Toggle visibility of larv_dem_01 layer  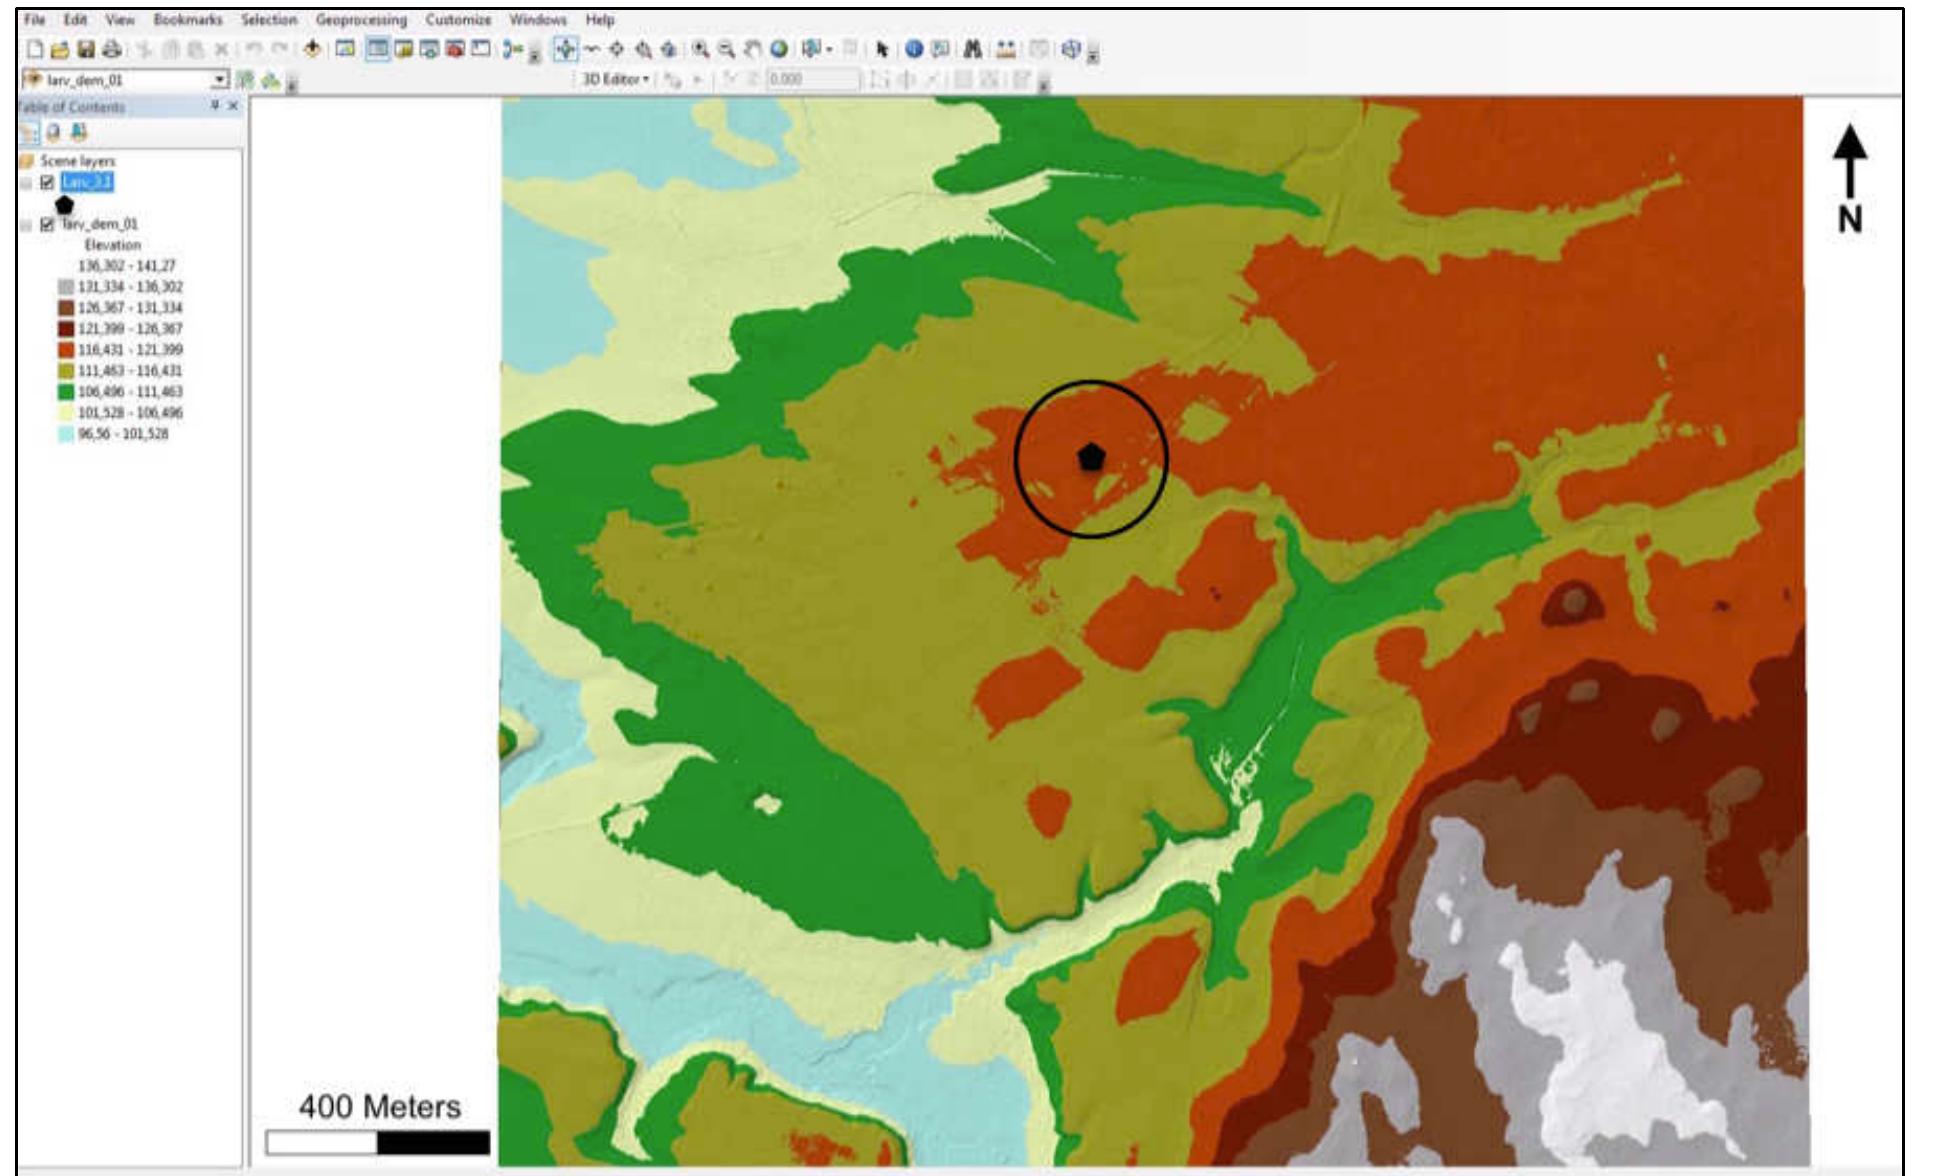(x=47, y=224)
